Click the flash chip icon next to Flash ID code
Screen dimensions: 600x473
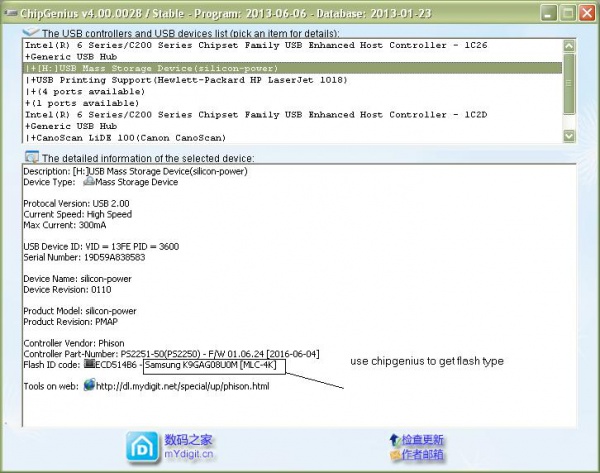click(89, 364)
